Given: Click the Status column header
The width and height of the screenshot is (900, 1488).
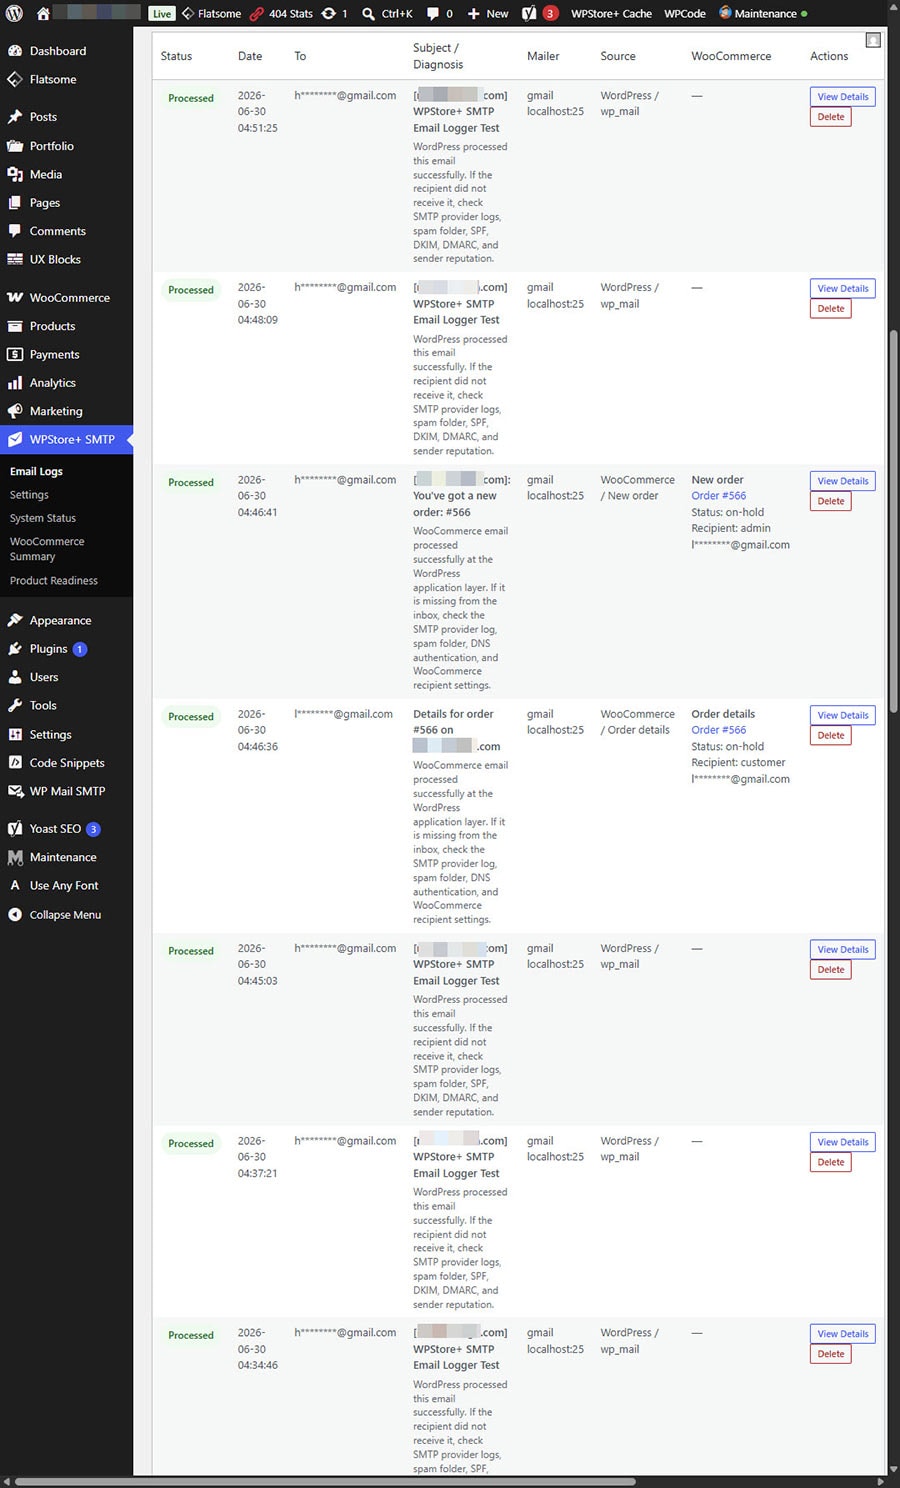Looking at the screenshot, I should 176,56.
